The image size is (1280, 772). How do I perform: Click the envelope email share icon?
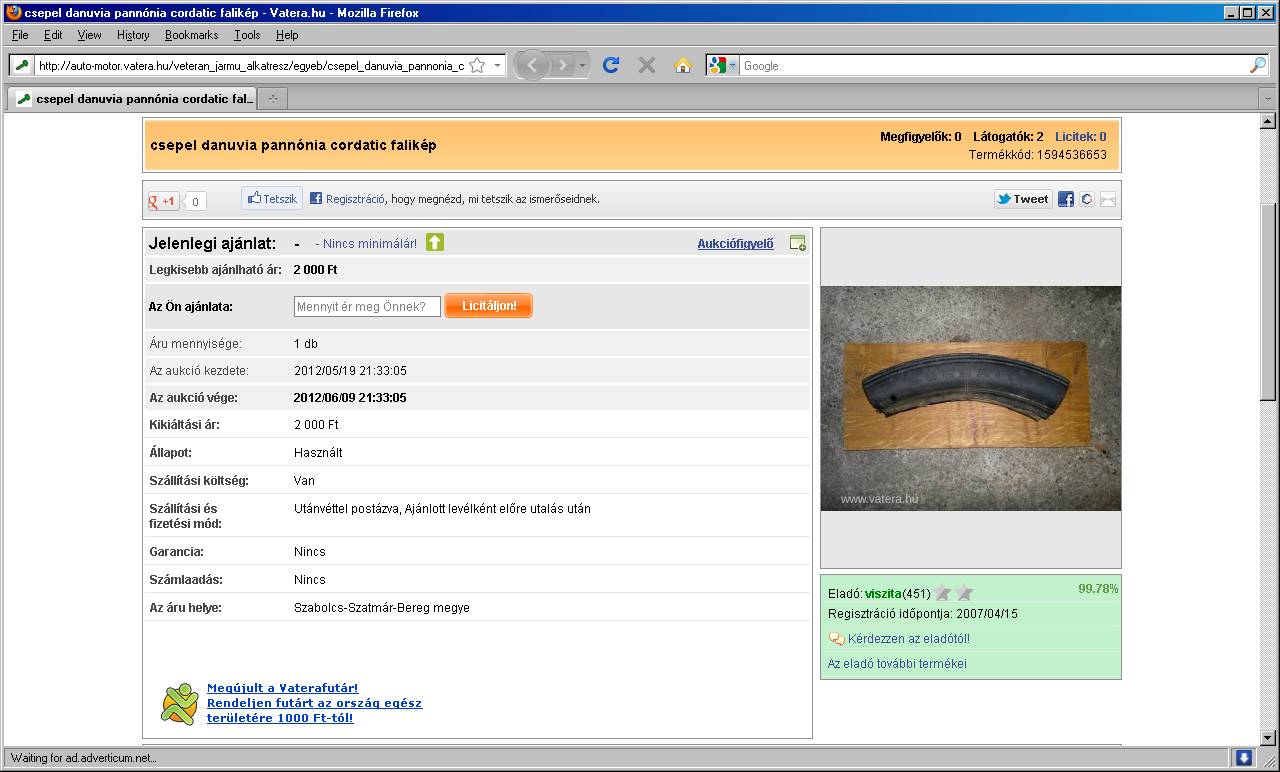[1107, 199]
